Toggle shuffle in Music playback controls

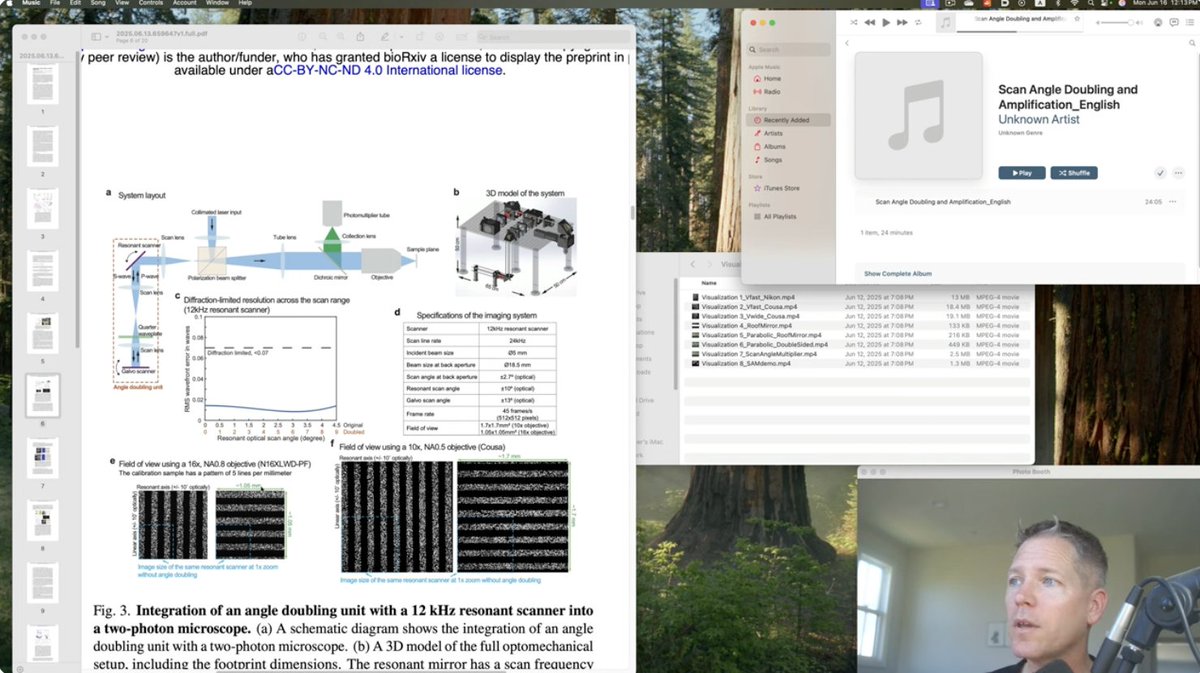(854, 22)
